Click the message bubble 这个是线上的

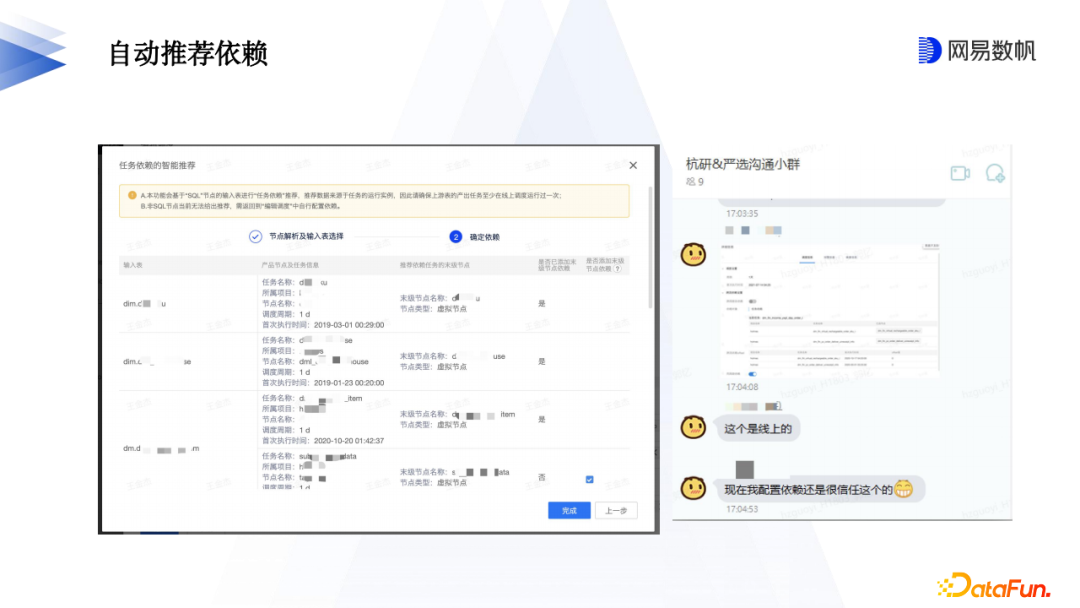758,429
